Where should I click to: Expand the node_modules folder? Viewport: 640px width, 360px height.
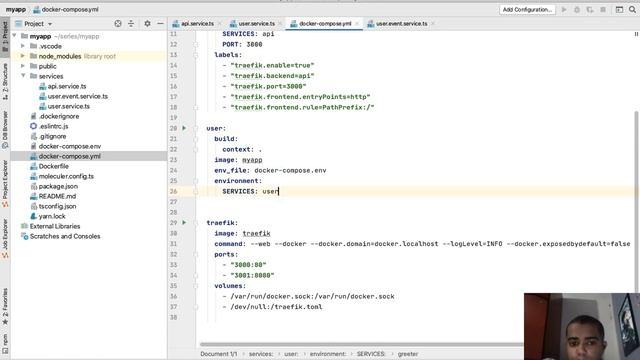[x=23, y=56]
